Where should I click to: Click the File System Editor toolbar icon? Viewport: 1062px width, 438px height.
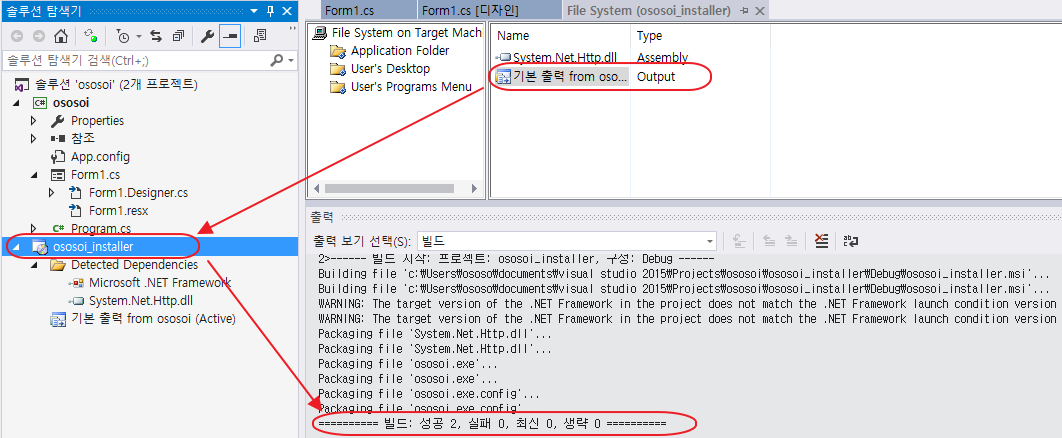coord(260,36)
